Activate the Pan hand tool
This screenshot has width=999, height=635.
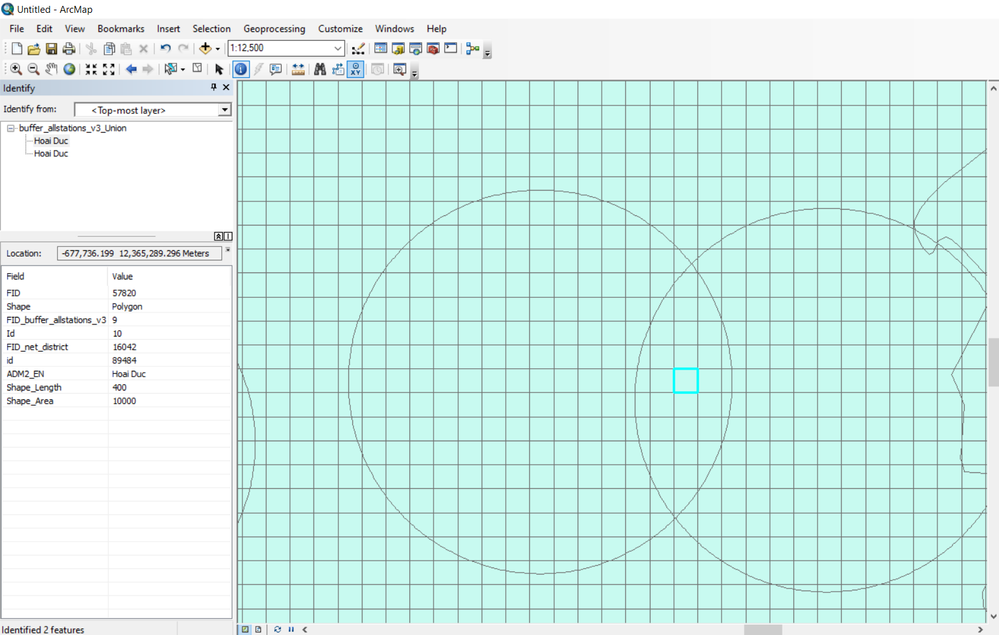51,69
